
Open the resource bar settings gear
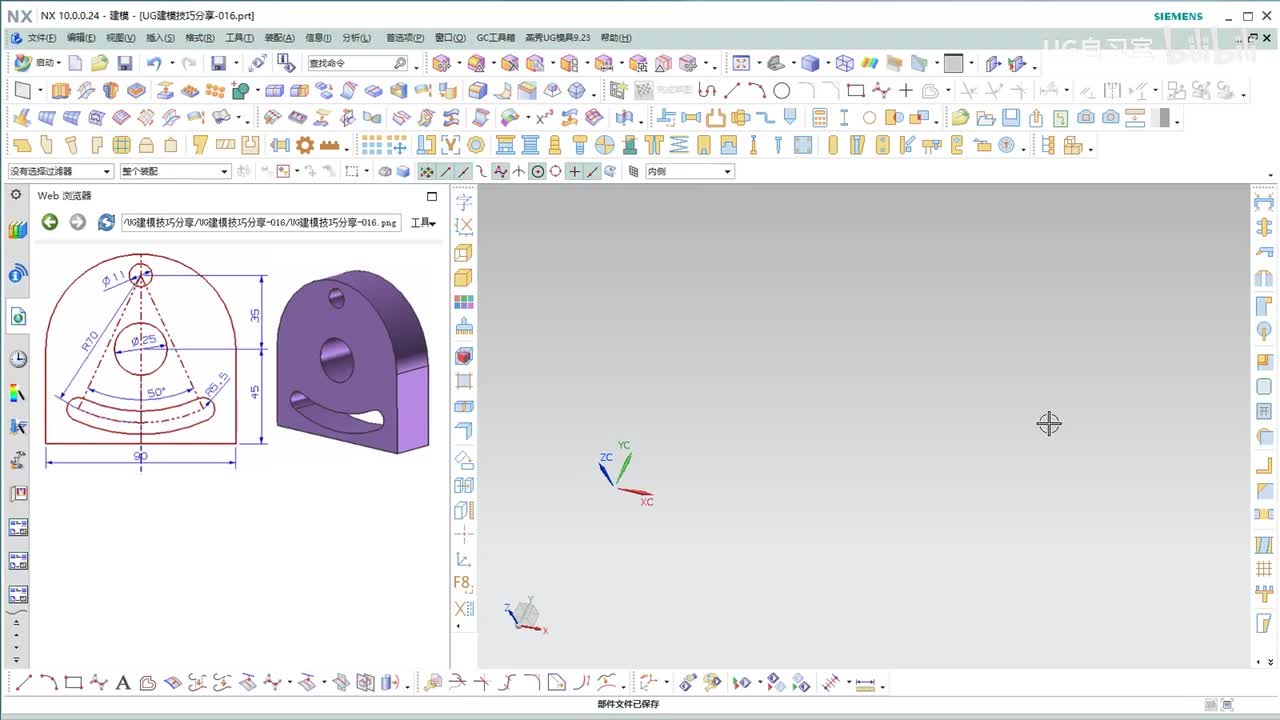coord(16,195)
